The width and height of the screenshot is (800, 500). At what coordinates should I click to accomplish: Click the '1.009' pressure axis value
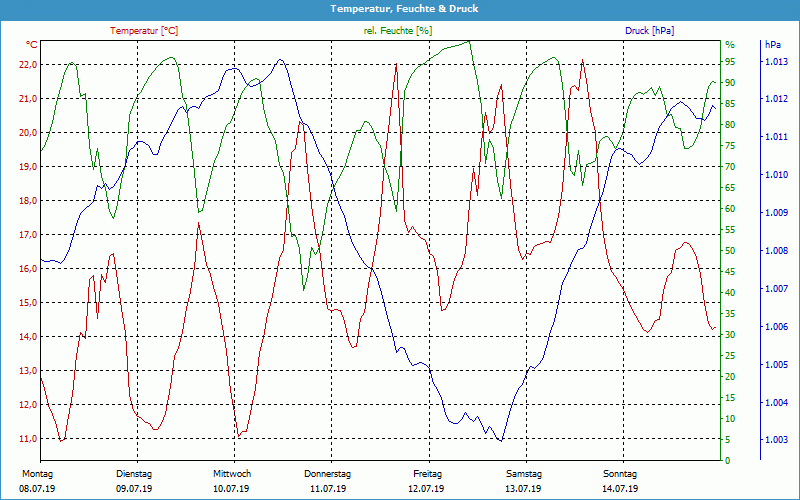776,213
